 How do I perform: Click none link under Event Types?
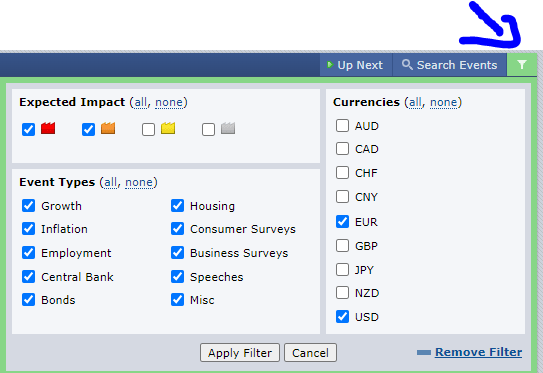point(139,182)
